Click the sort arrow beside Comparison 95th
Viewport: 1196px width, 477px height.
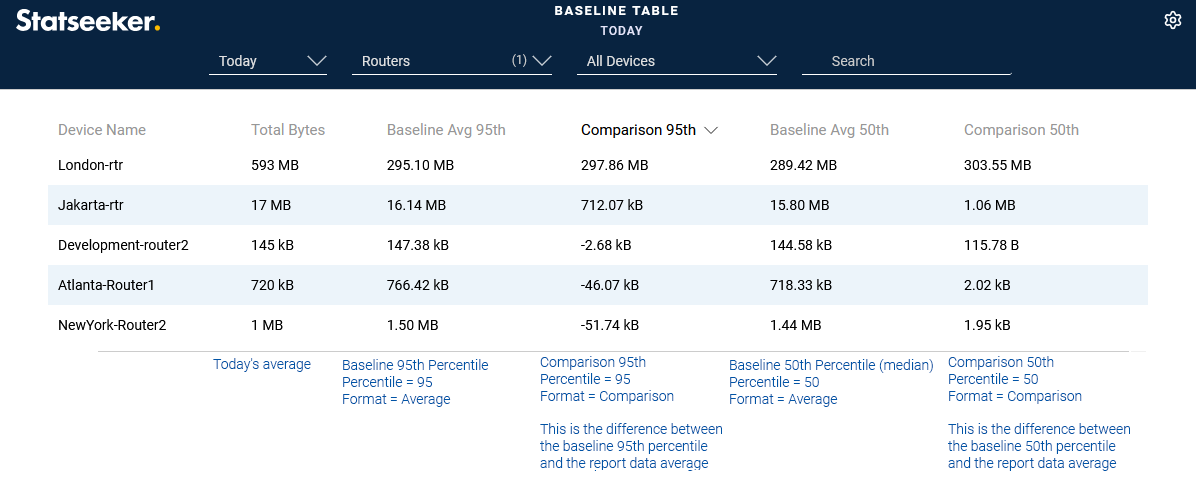pos(712,130)
